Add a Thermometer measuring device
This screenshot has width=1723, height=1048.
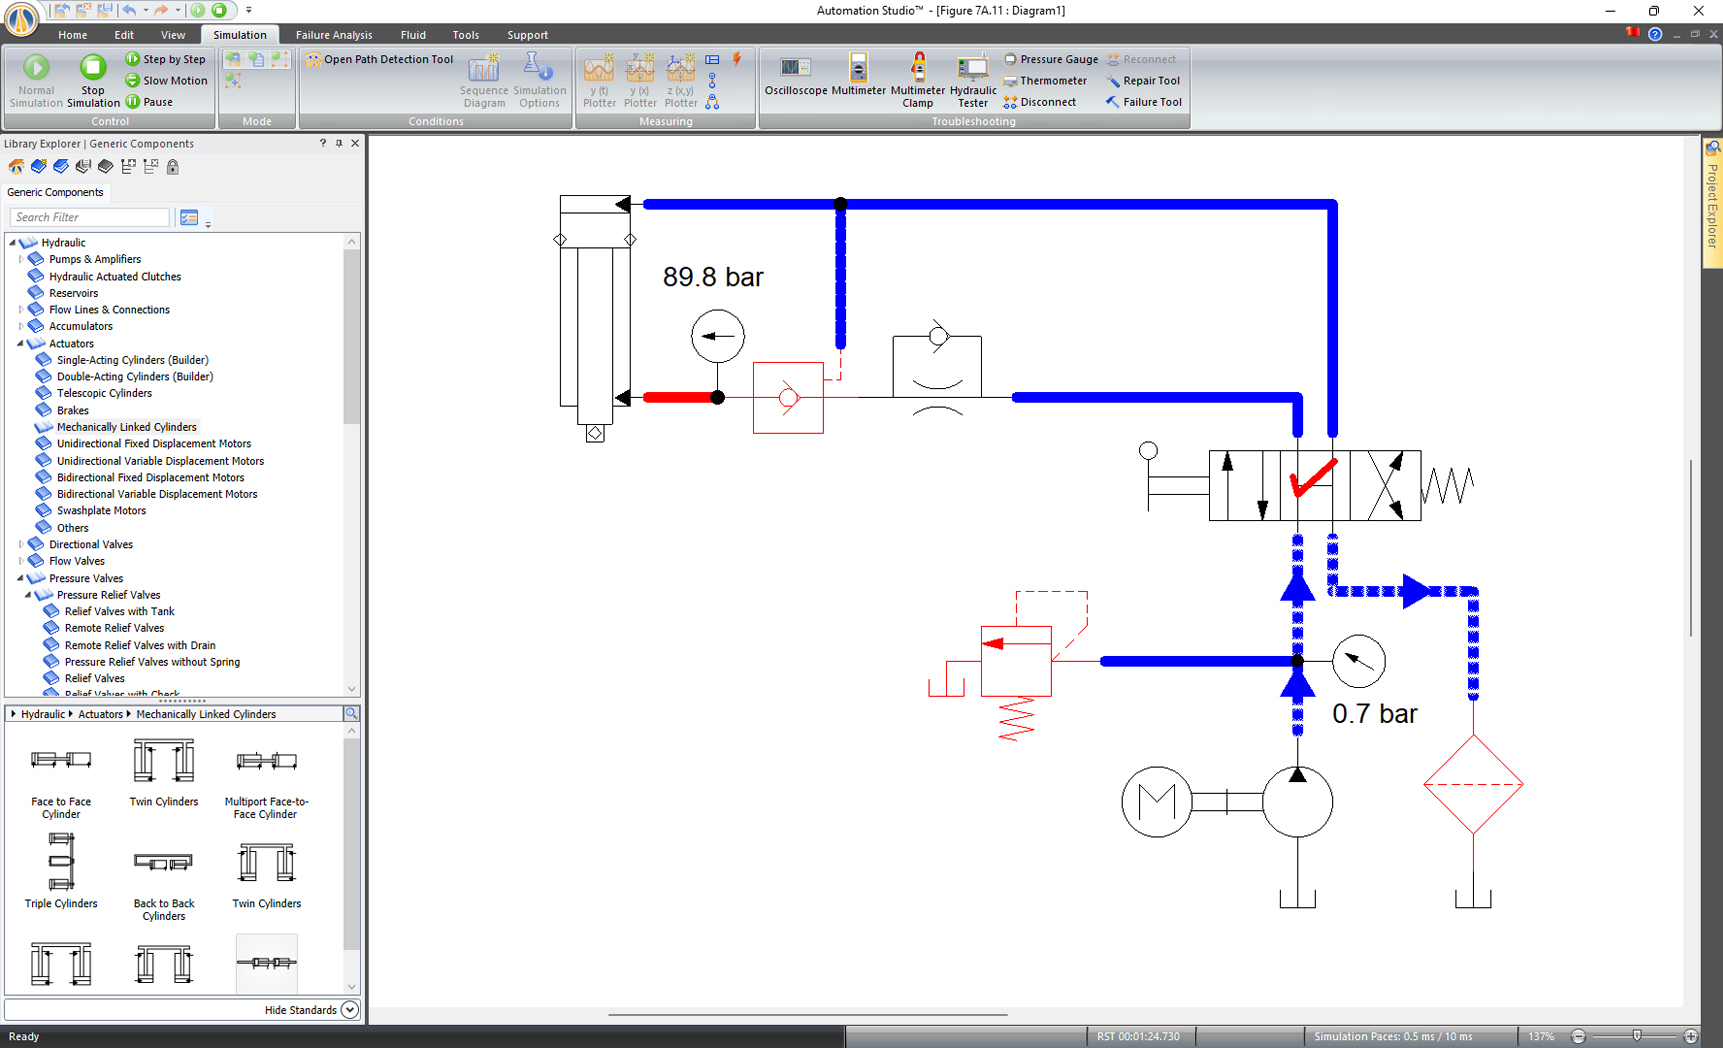[1045, 80]
